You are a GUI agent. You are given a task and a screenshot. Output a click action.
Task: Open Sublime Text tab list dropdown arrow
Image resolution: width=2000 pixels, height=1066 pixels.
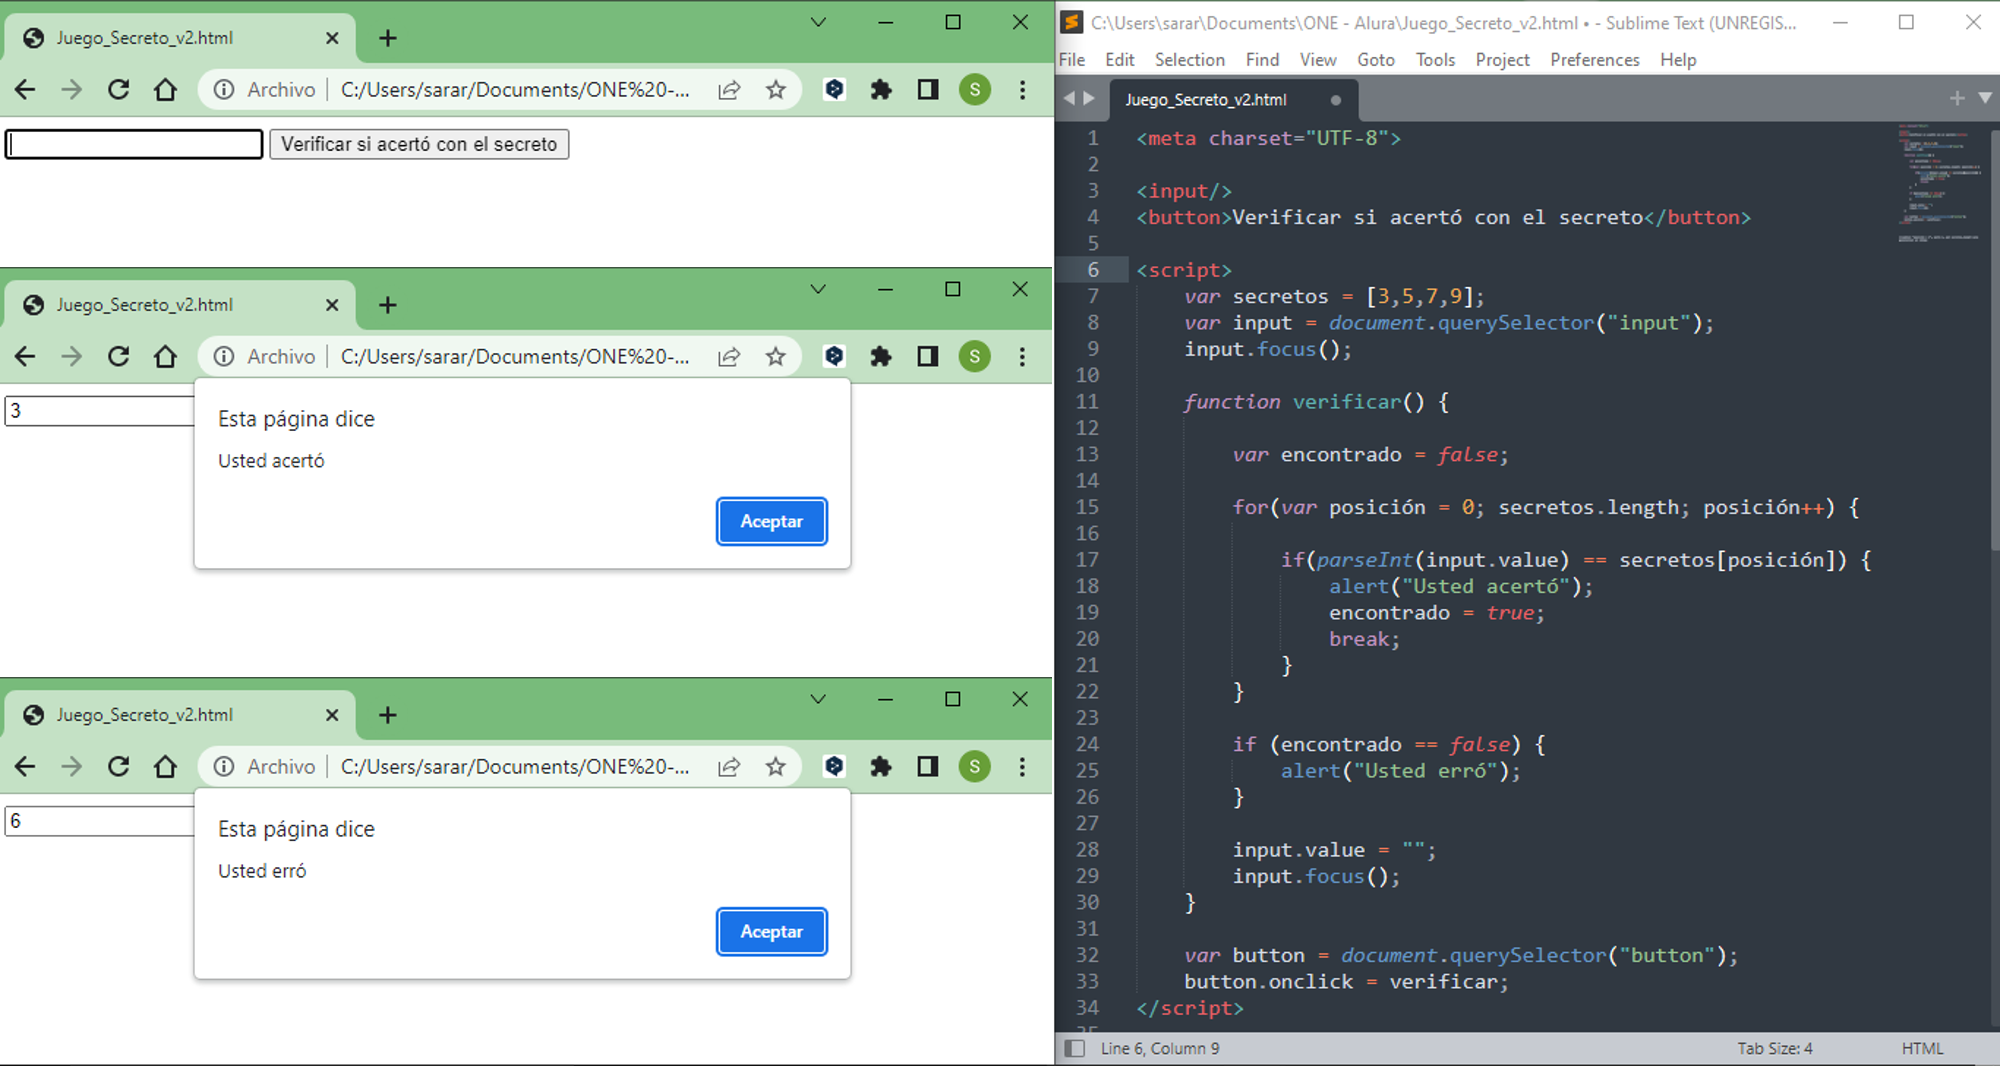[1984, 98]
